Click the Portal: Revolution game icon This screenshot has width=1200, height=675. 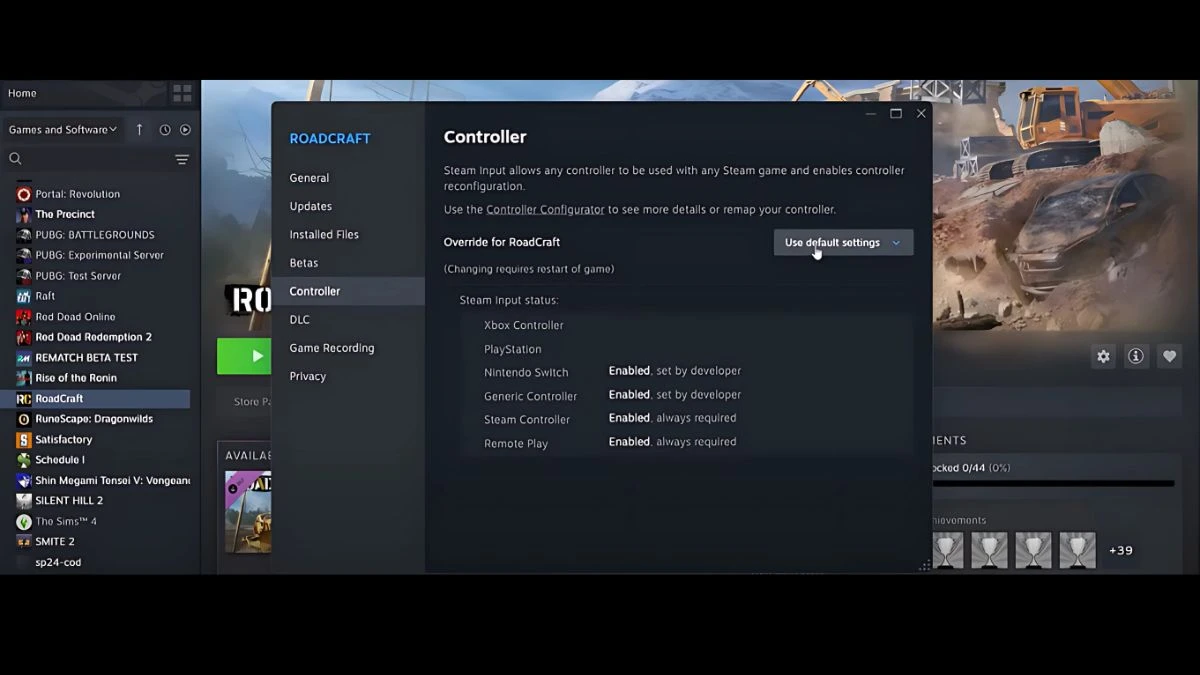tap(24, 194)
